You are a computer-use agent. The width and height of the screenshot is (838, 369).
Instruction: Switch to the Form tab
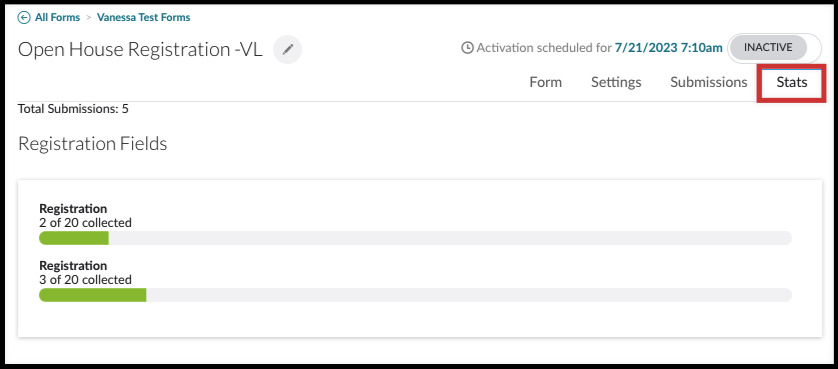(545, 82)
